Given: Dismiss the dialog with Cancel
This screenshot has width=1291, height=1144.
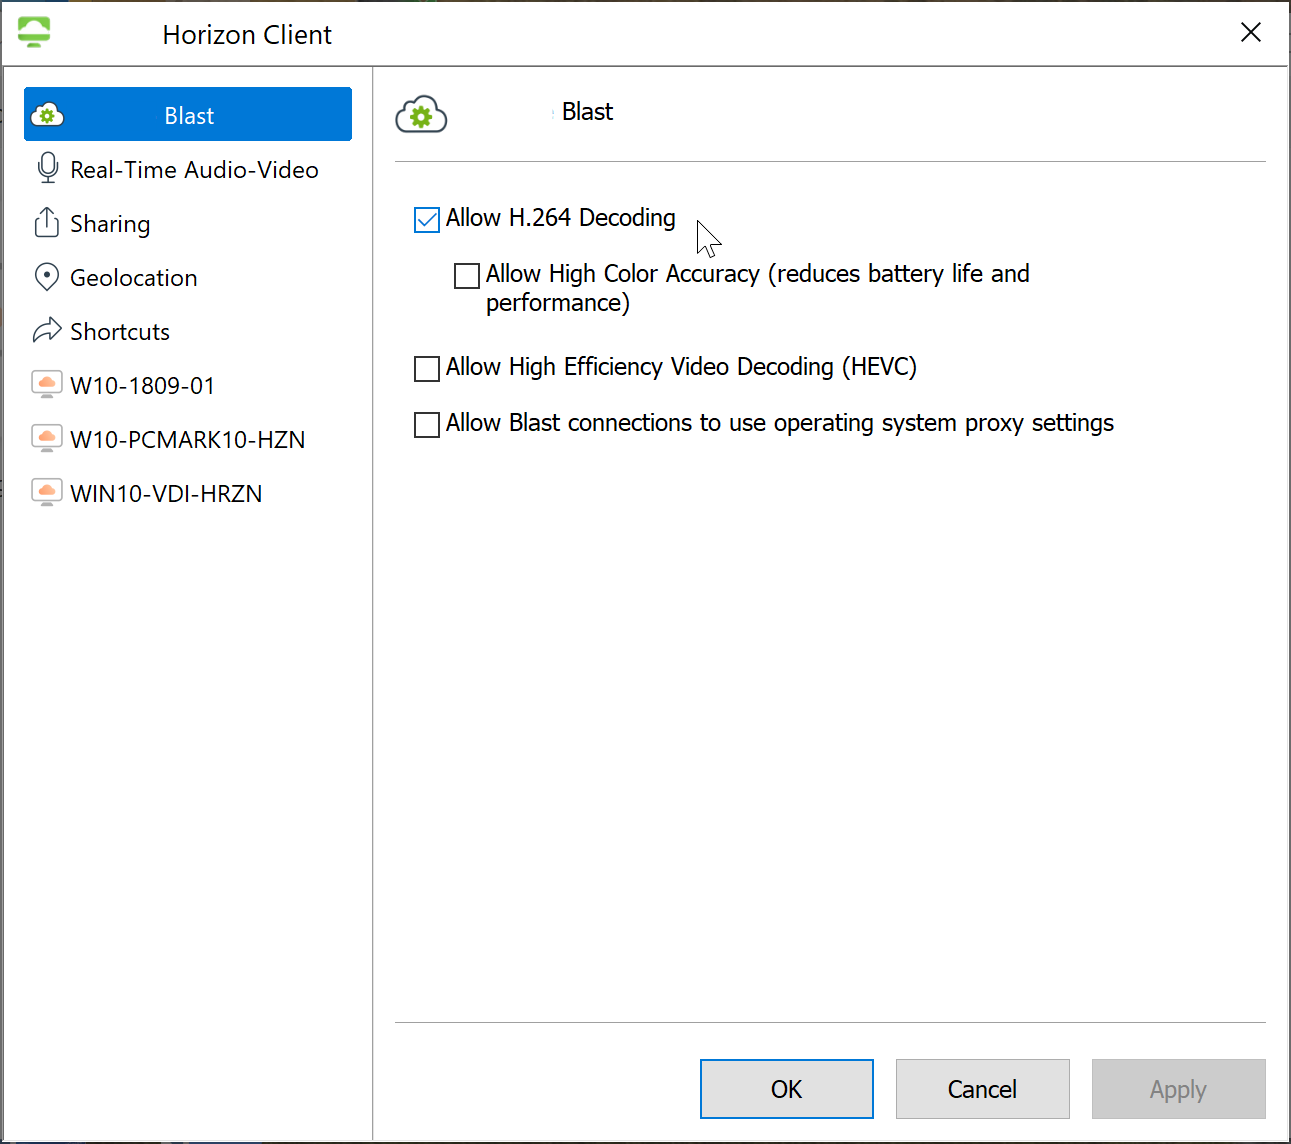Looking at the screenshot, I should click(x=982, y=1089).
